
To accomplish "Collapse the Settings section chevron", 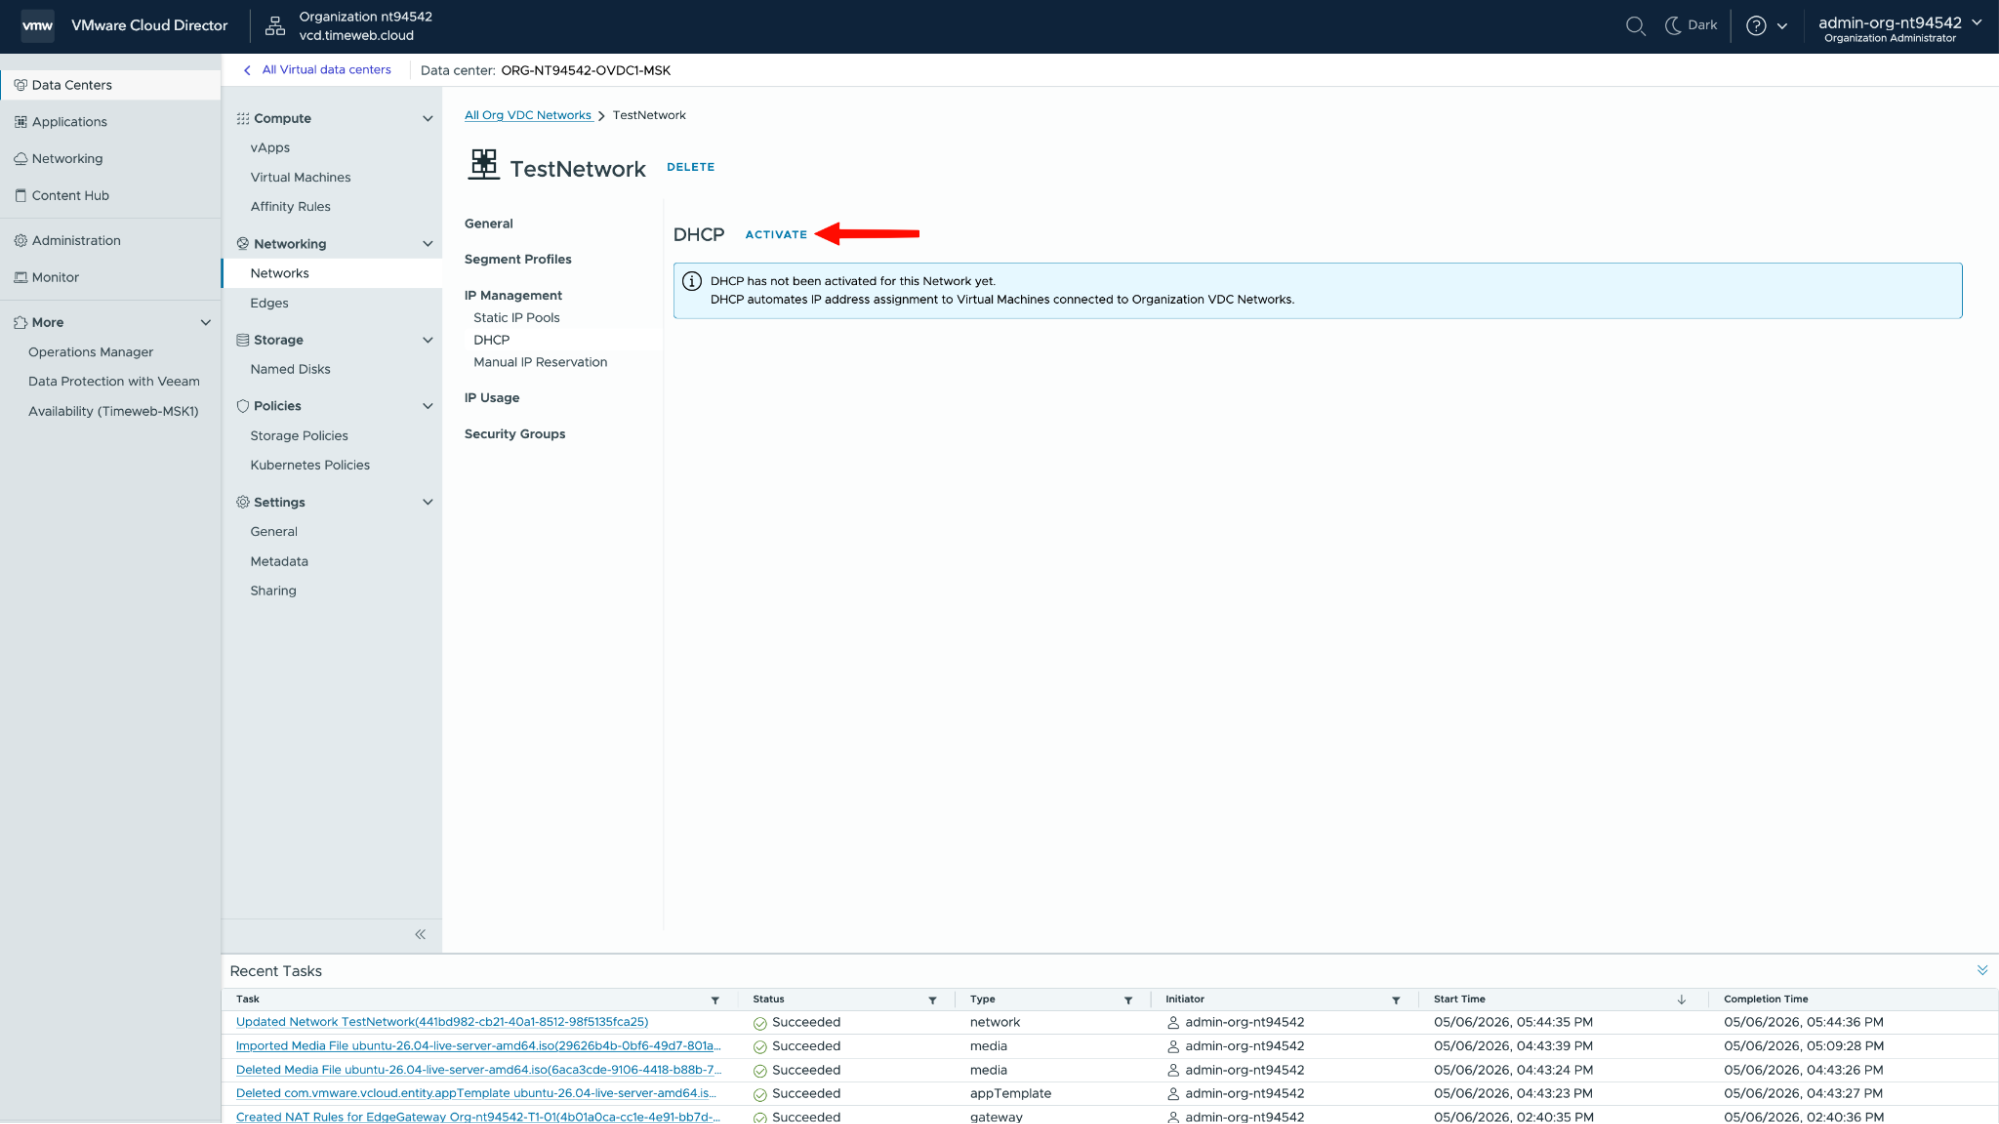I will [x=427, y=503].
